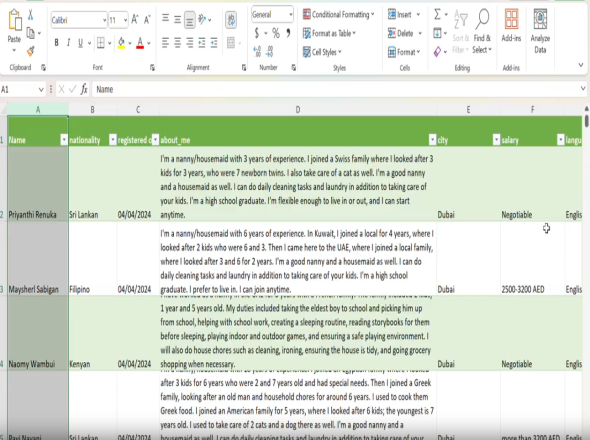This screenshot has width=590, height=440.
Task: Set Top Align for cells
Action: click(165, 18)
